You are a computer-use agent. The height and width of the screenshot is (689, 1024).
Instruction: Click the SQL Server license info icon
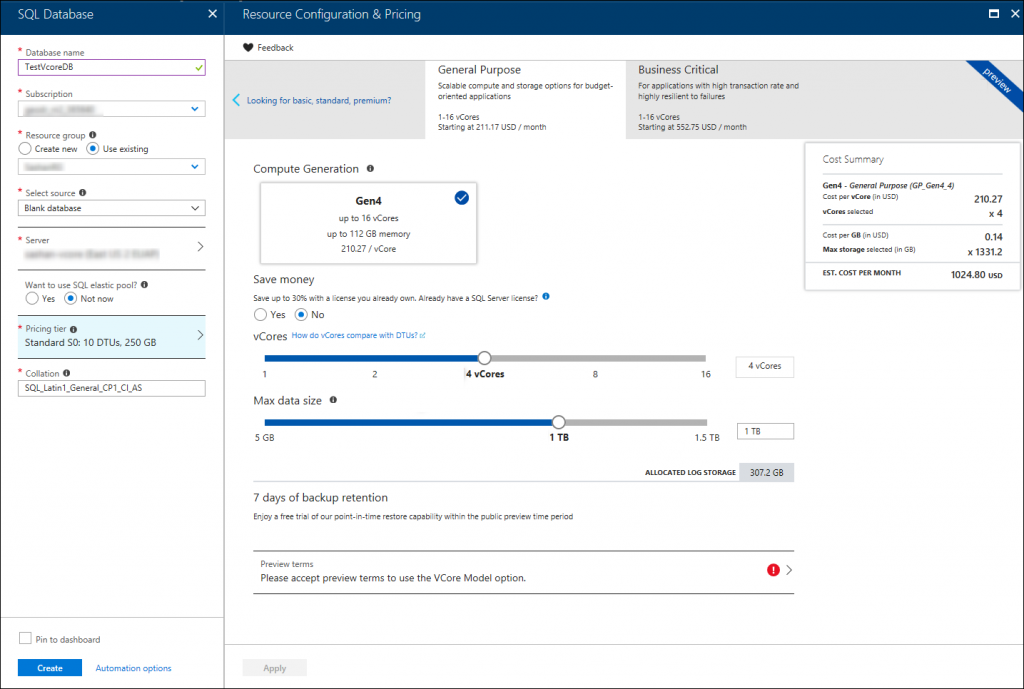click(x=546, y=298)
